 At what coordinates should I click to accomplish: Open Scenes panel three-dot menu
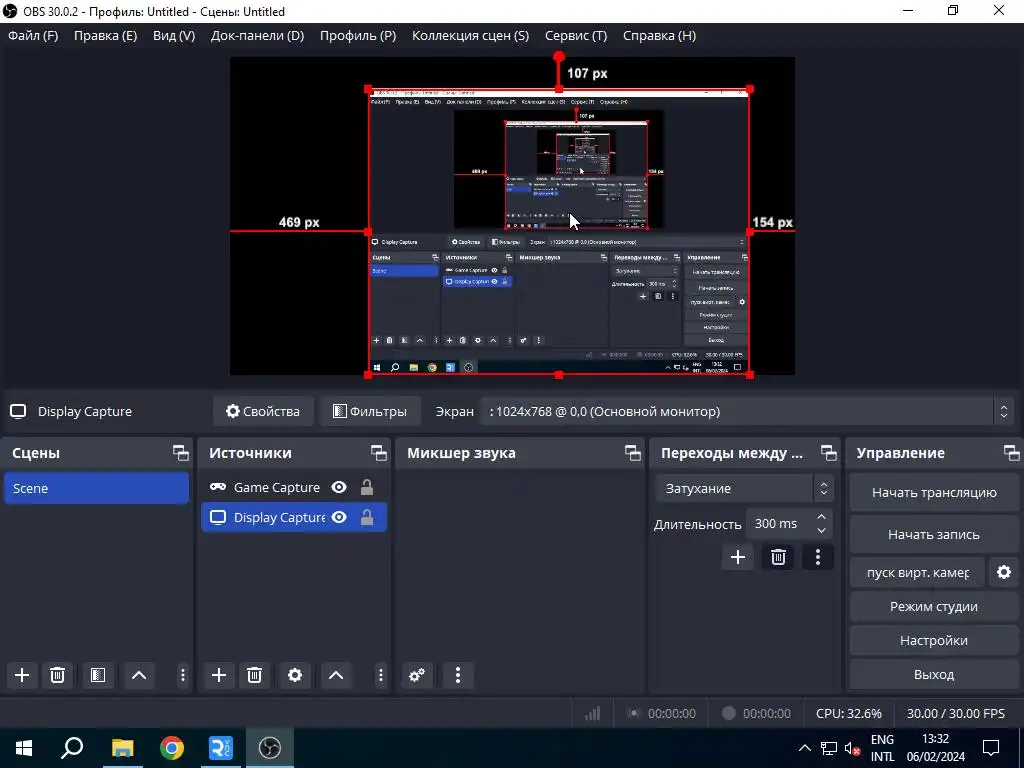click(182, 675)
